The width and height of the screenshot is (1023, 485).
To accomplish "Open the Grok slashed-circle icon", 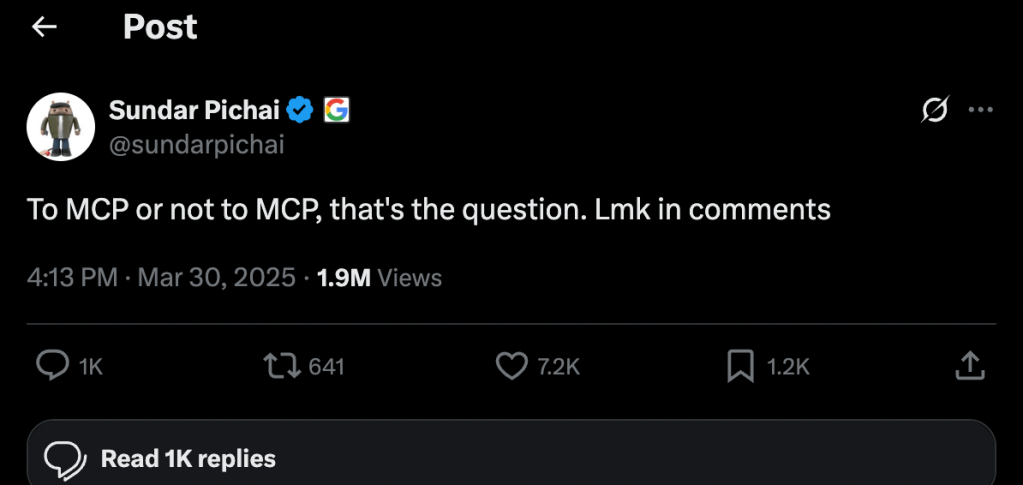I will [x=934, y=111].
